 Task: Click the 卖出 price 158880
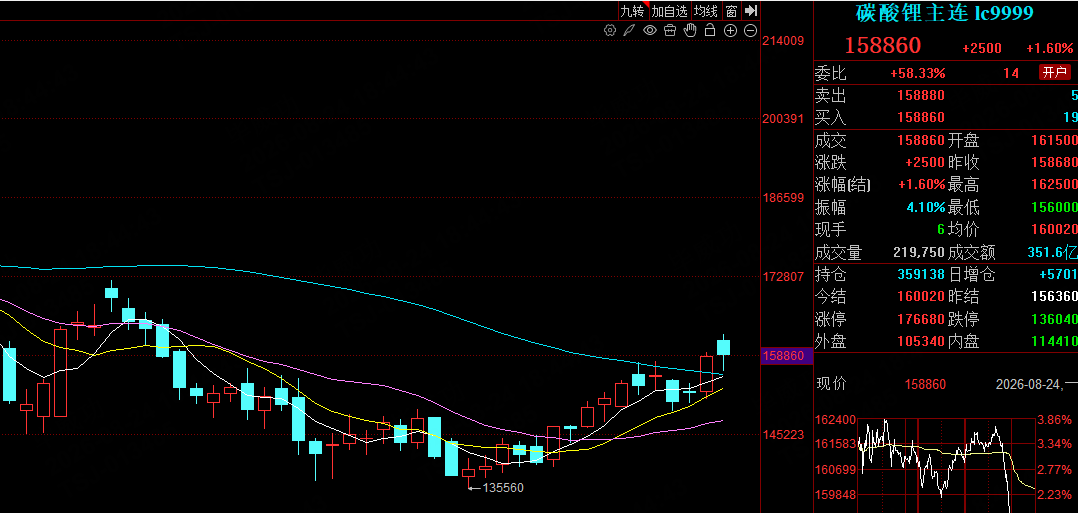click(x=921, y=95)
